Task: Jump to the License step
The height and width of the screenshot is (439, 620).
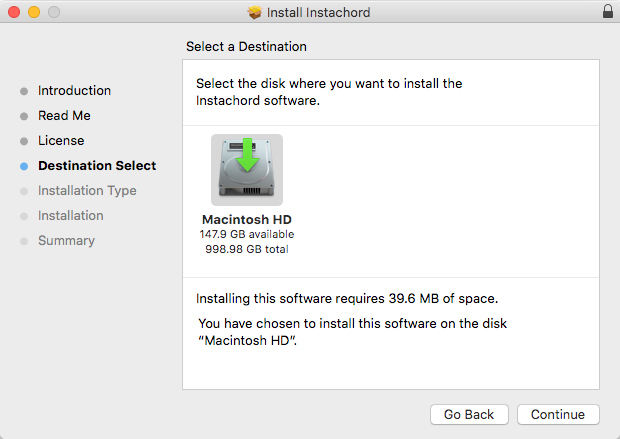Action: 61,141
